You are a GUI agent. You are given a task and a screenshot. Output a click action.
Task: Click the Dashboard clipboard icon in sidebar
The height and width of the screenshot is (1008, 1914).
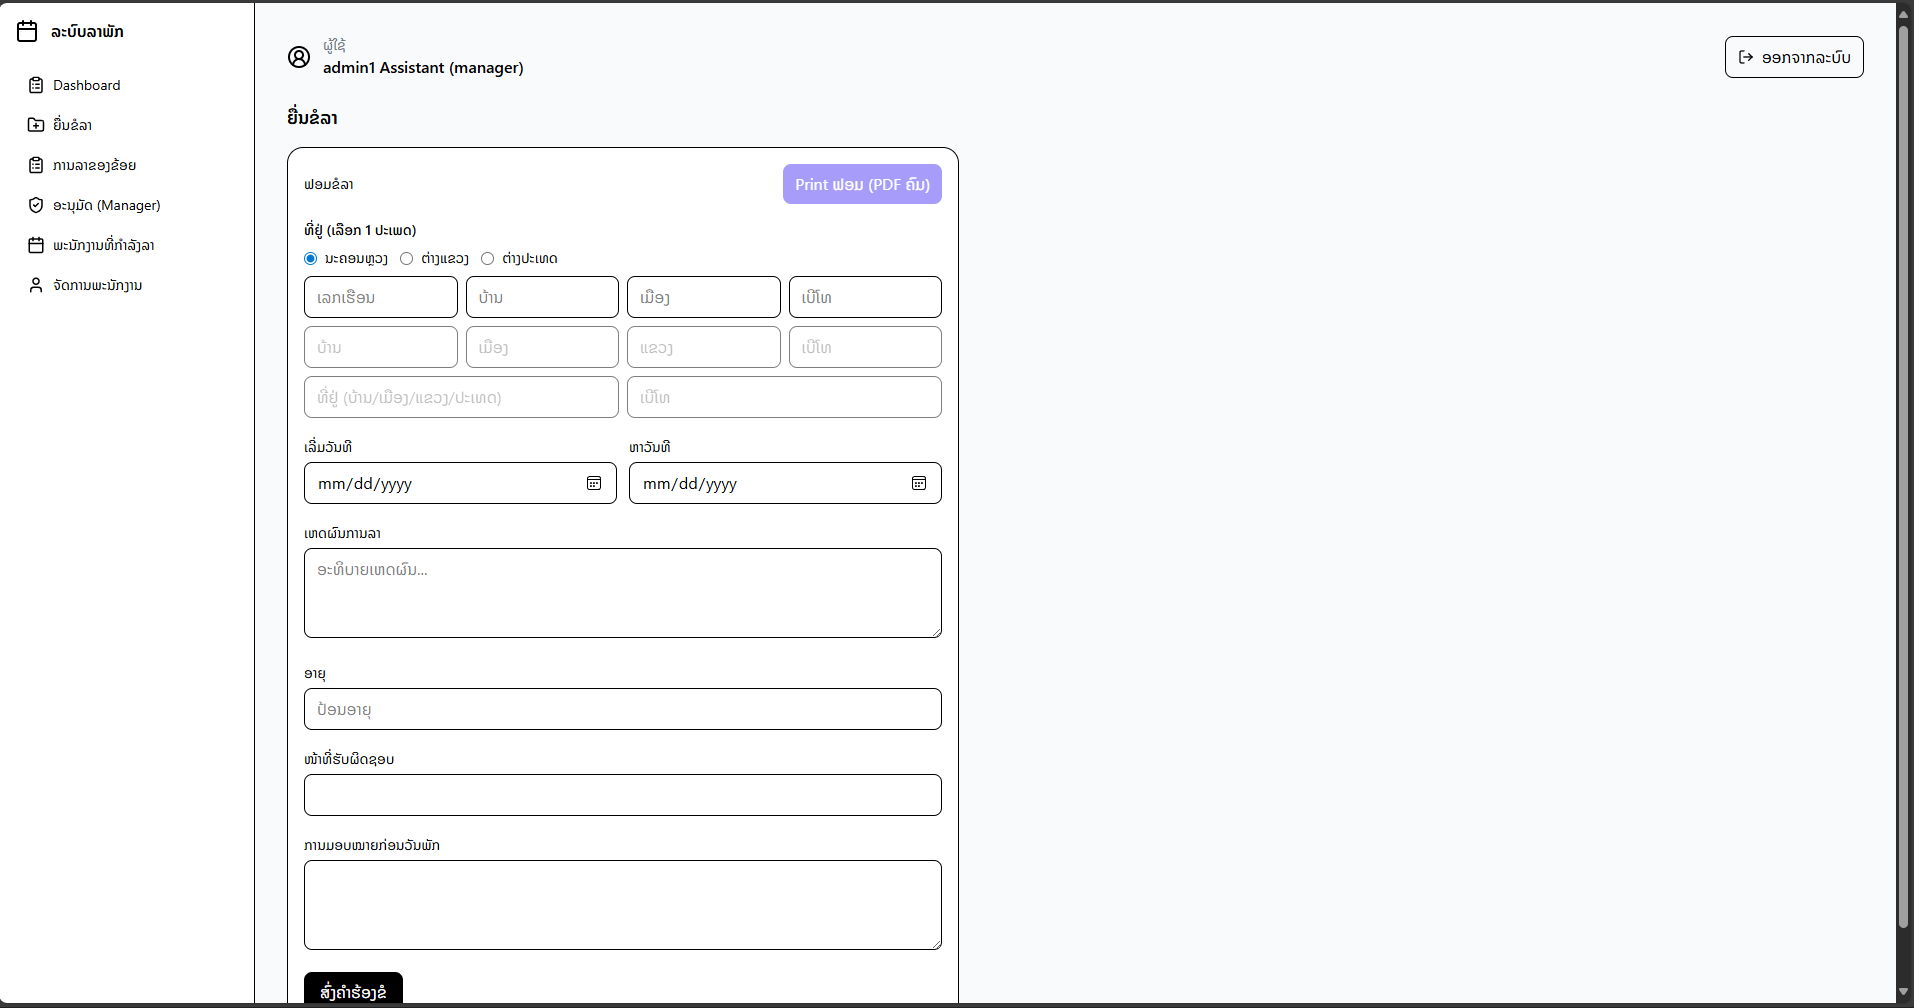pos(36,85)
